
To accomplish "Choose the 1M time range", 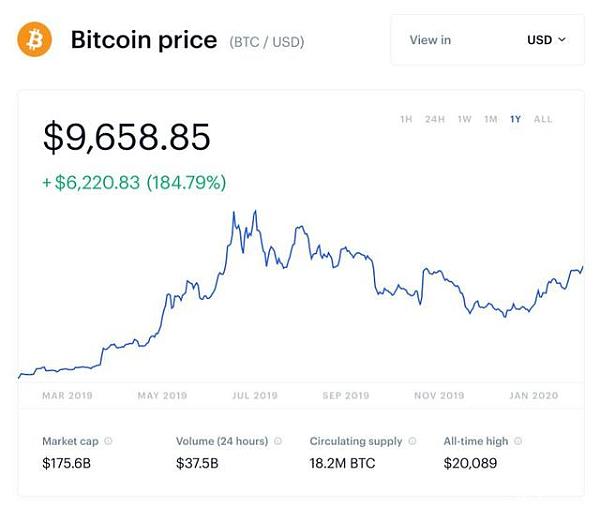I will [491, 119].
